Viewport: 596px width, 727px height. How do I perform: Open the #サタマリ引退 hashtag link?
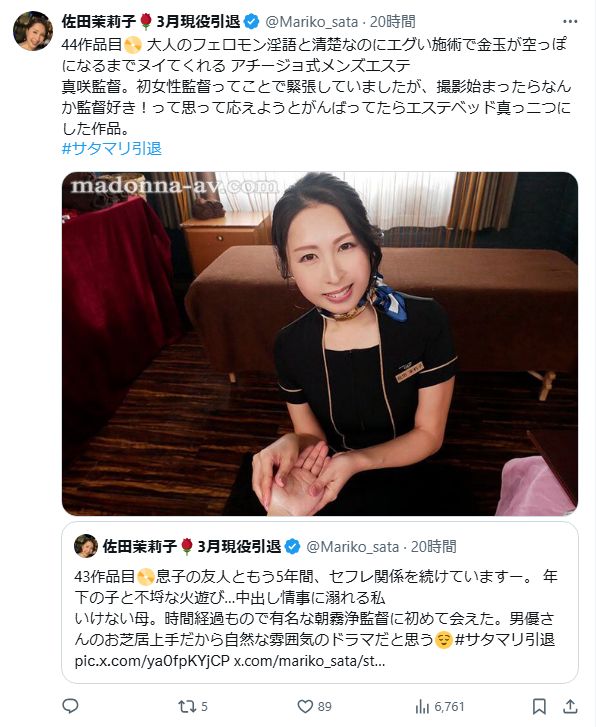[x=112, y=149]
